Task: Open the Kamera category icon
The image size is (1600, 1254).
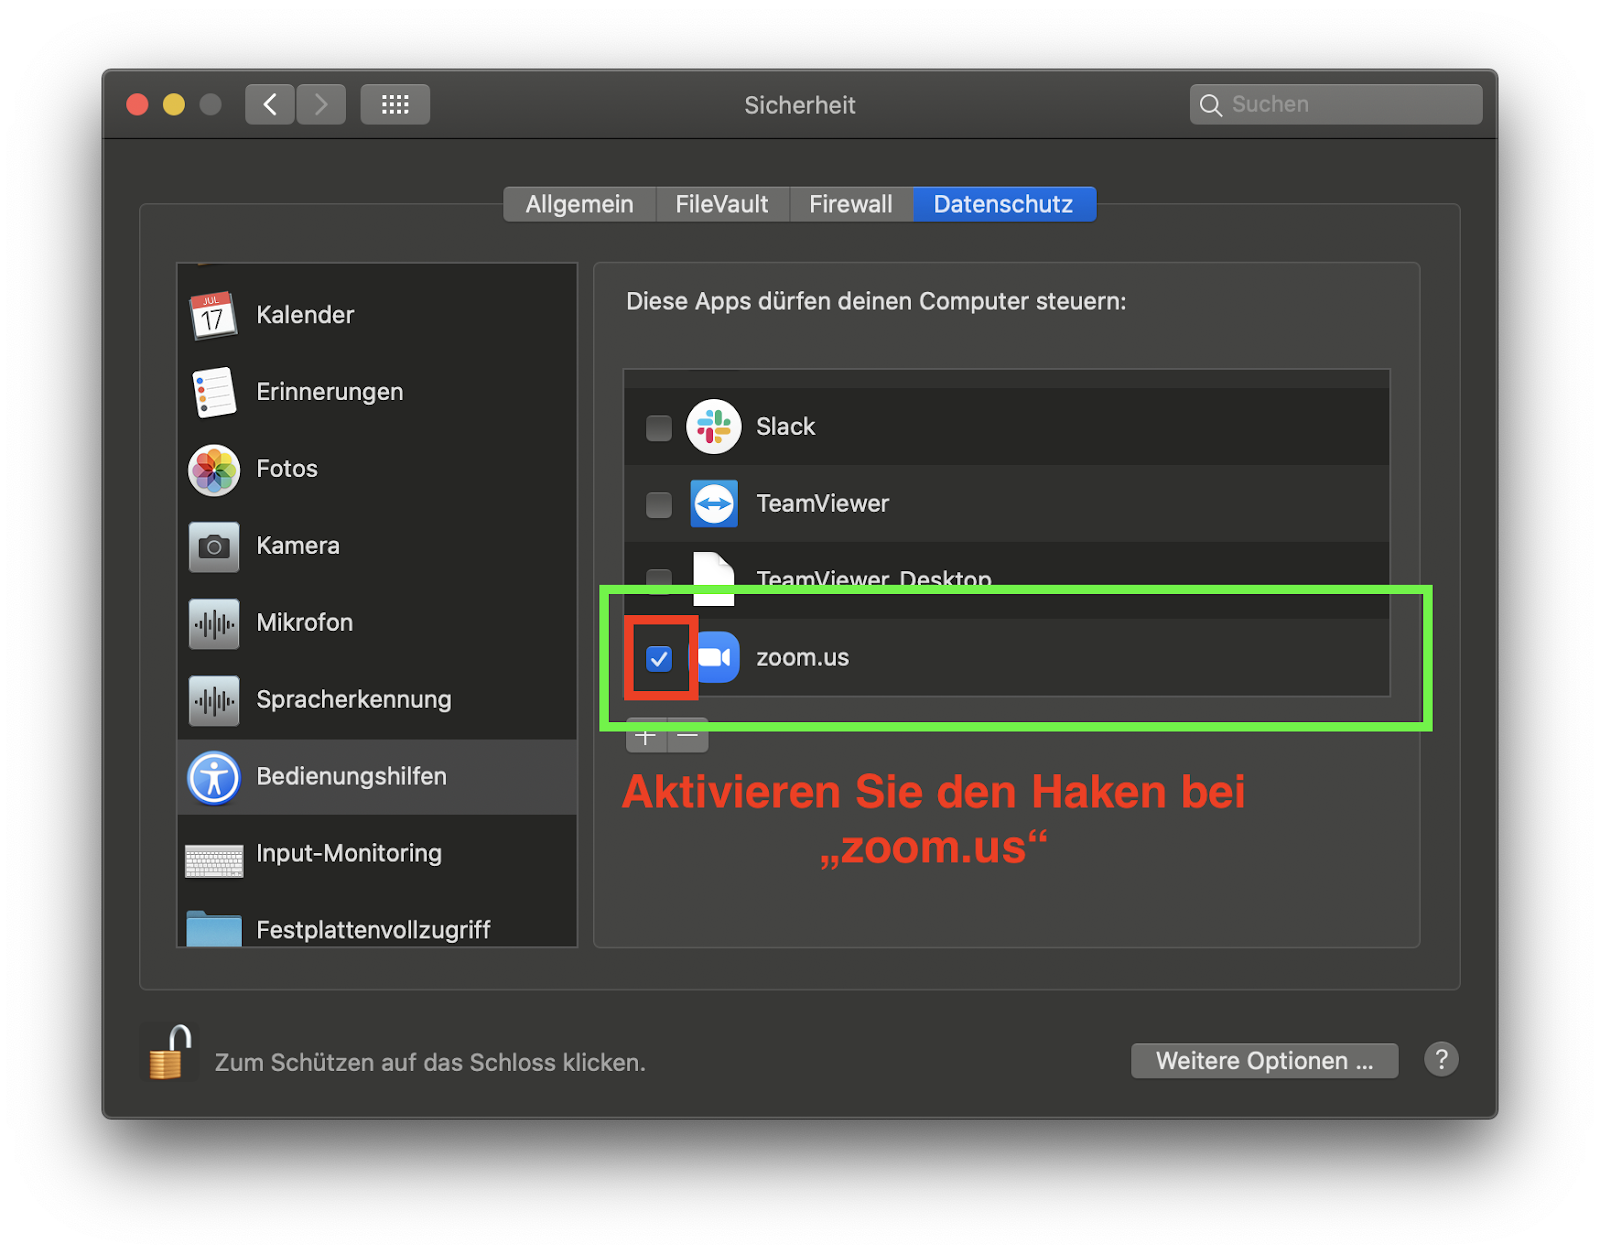Action: click(x=213, y=546)
